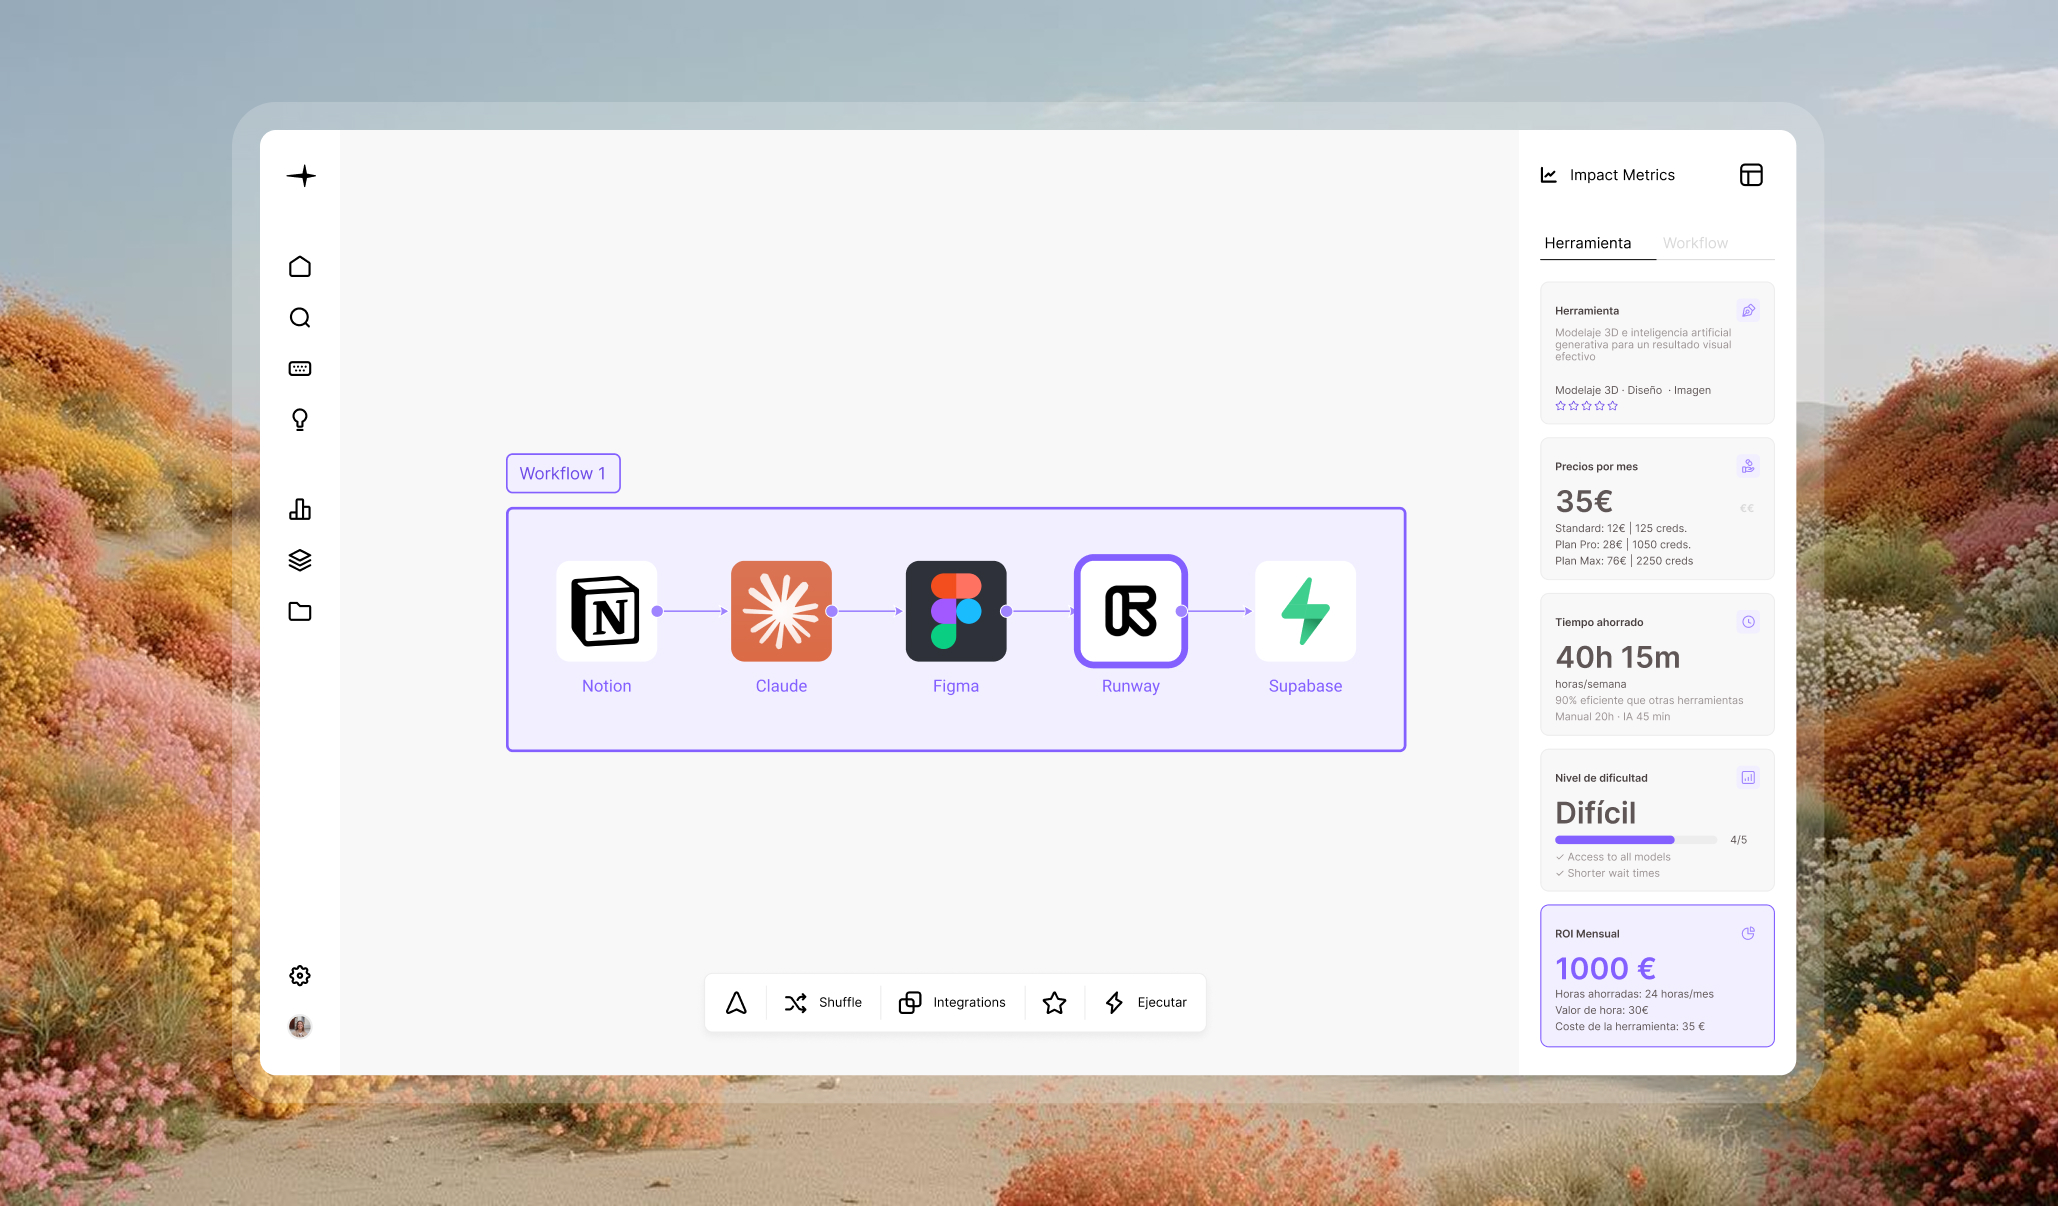Click the Workflow 1 label tag
This screenshot has height=1206, width=2058.
pyautogui.click(x=563, y=473)
